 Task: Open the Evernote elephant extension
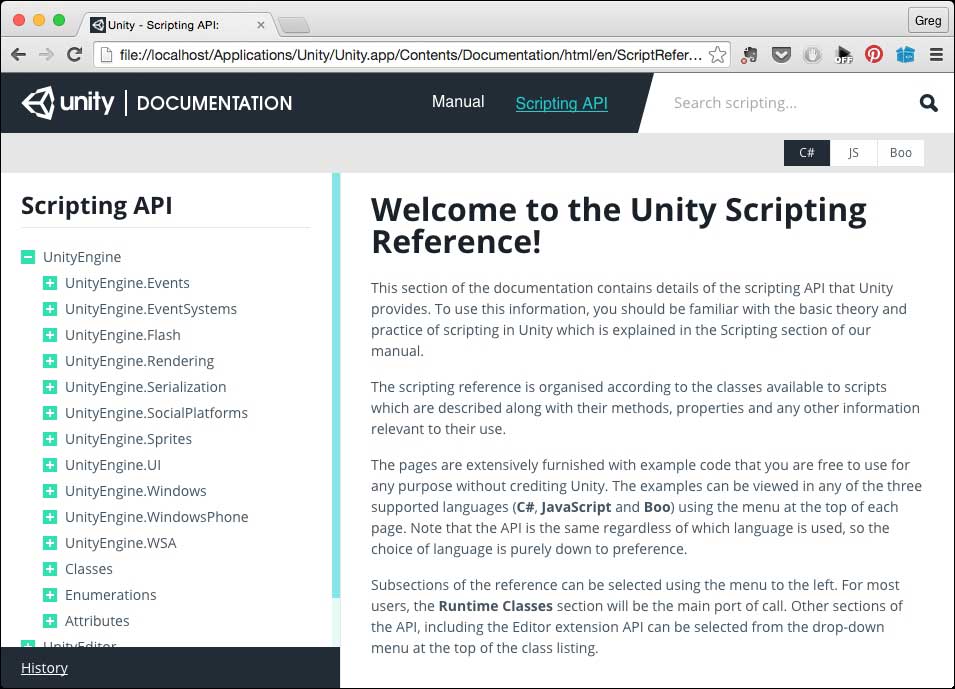tap(750, 55)
